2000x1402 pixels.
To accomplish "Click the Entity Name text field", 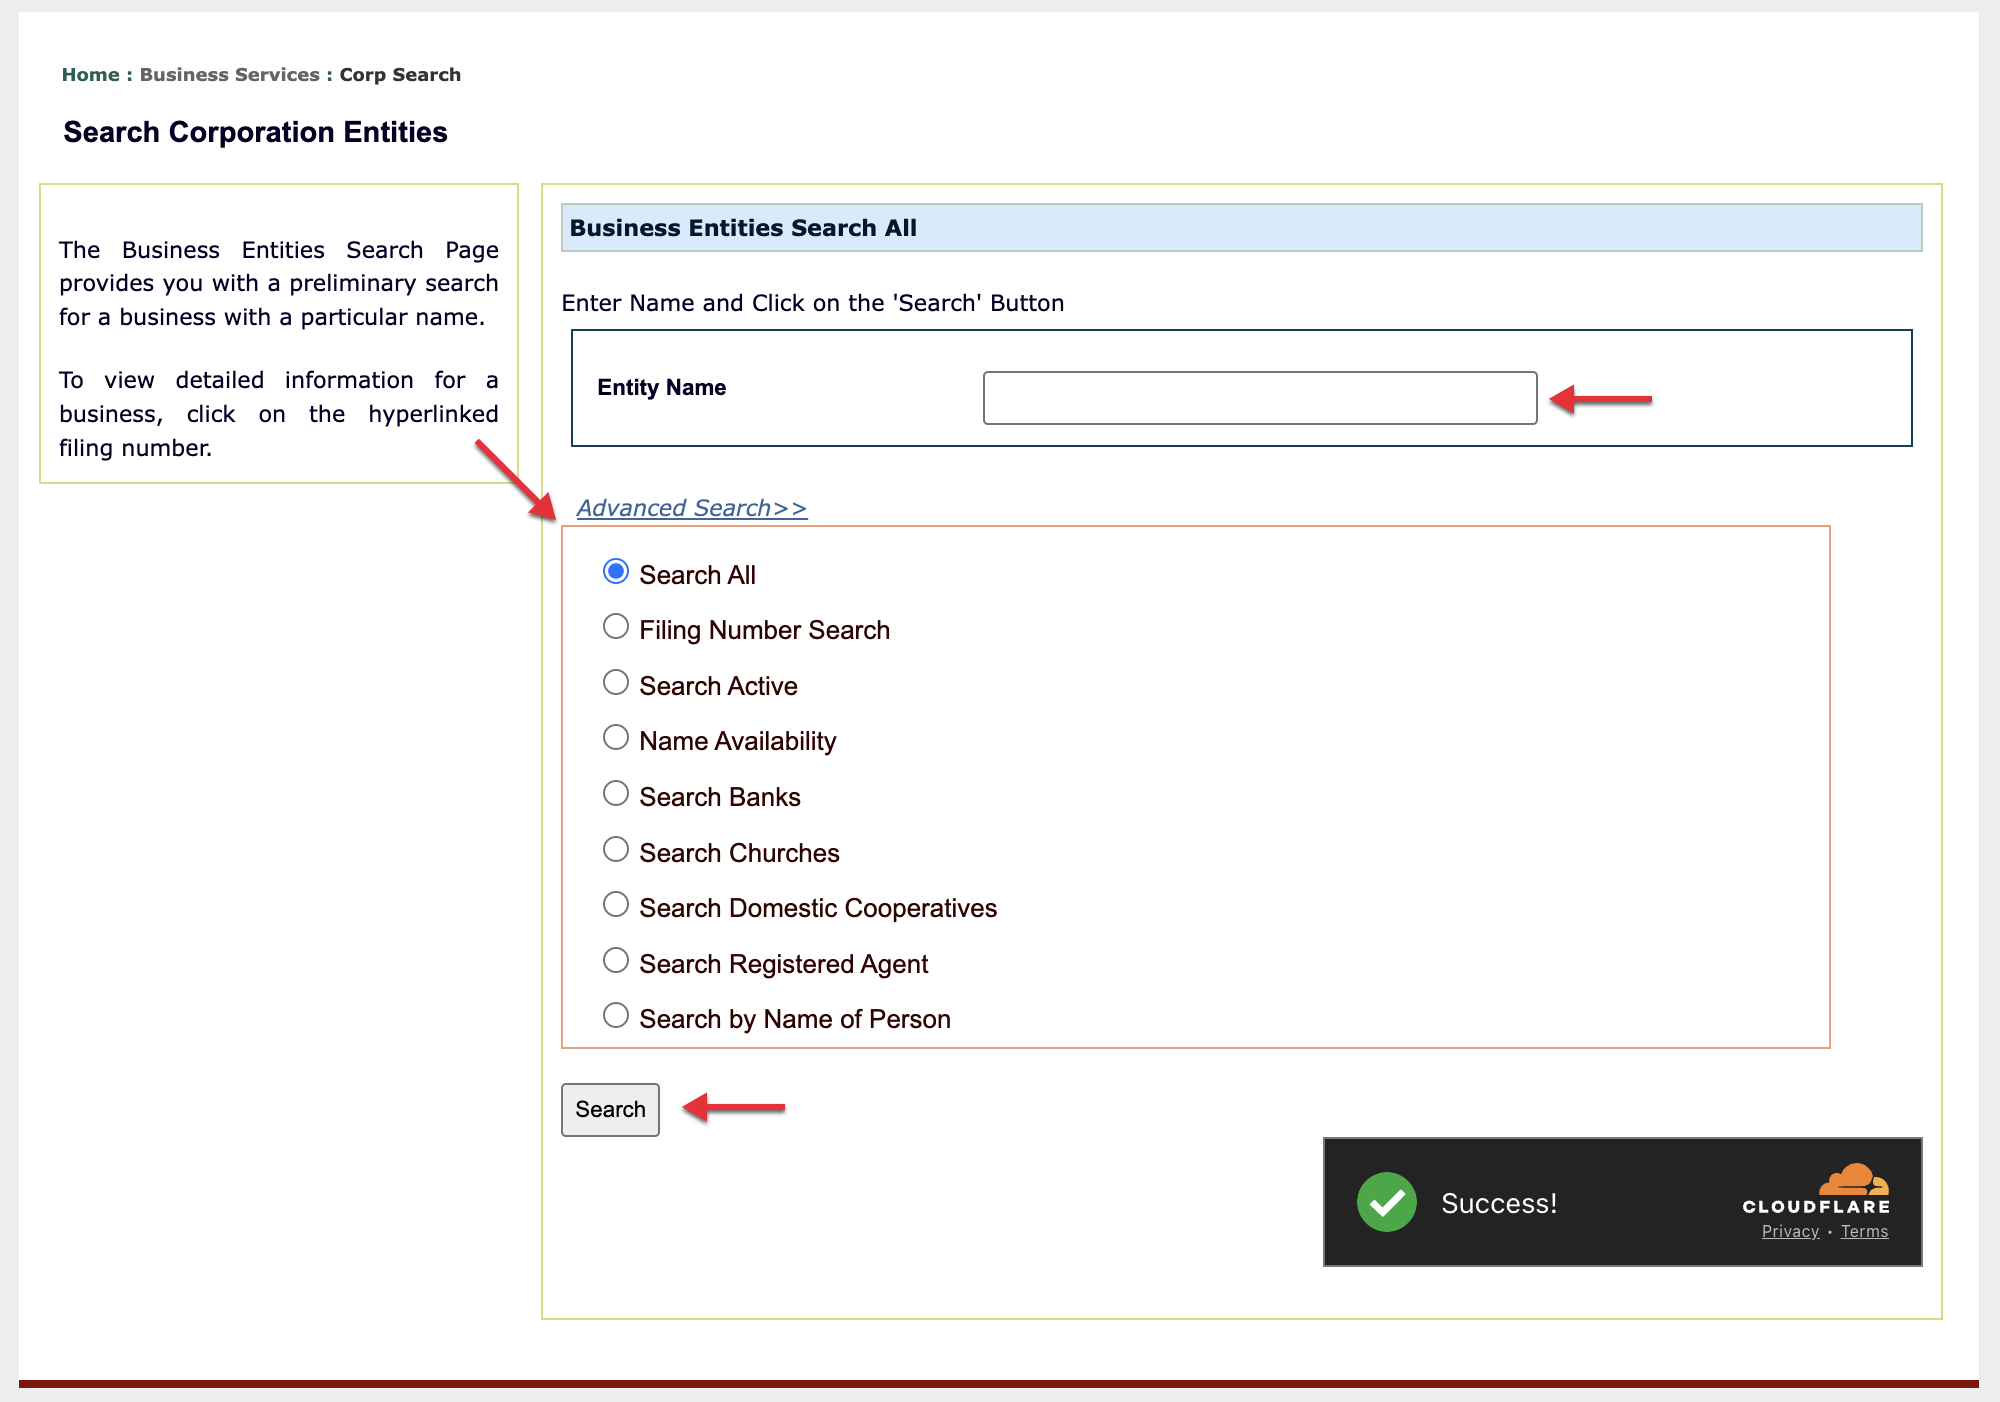I will point(1259,398).
